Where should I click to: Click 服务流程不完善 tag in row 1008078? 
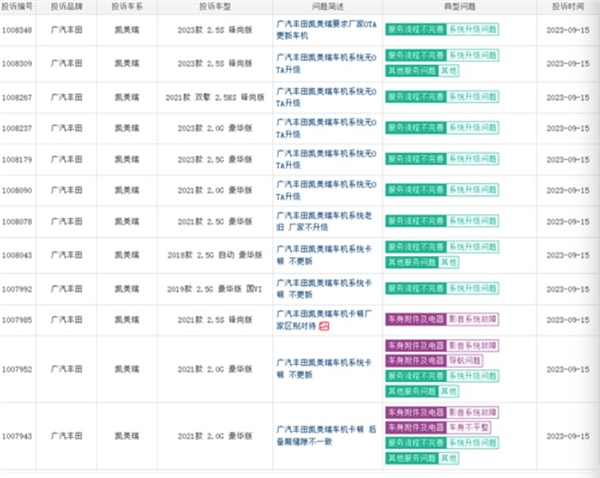click(x=416, y=221)
